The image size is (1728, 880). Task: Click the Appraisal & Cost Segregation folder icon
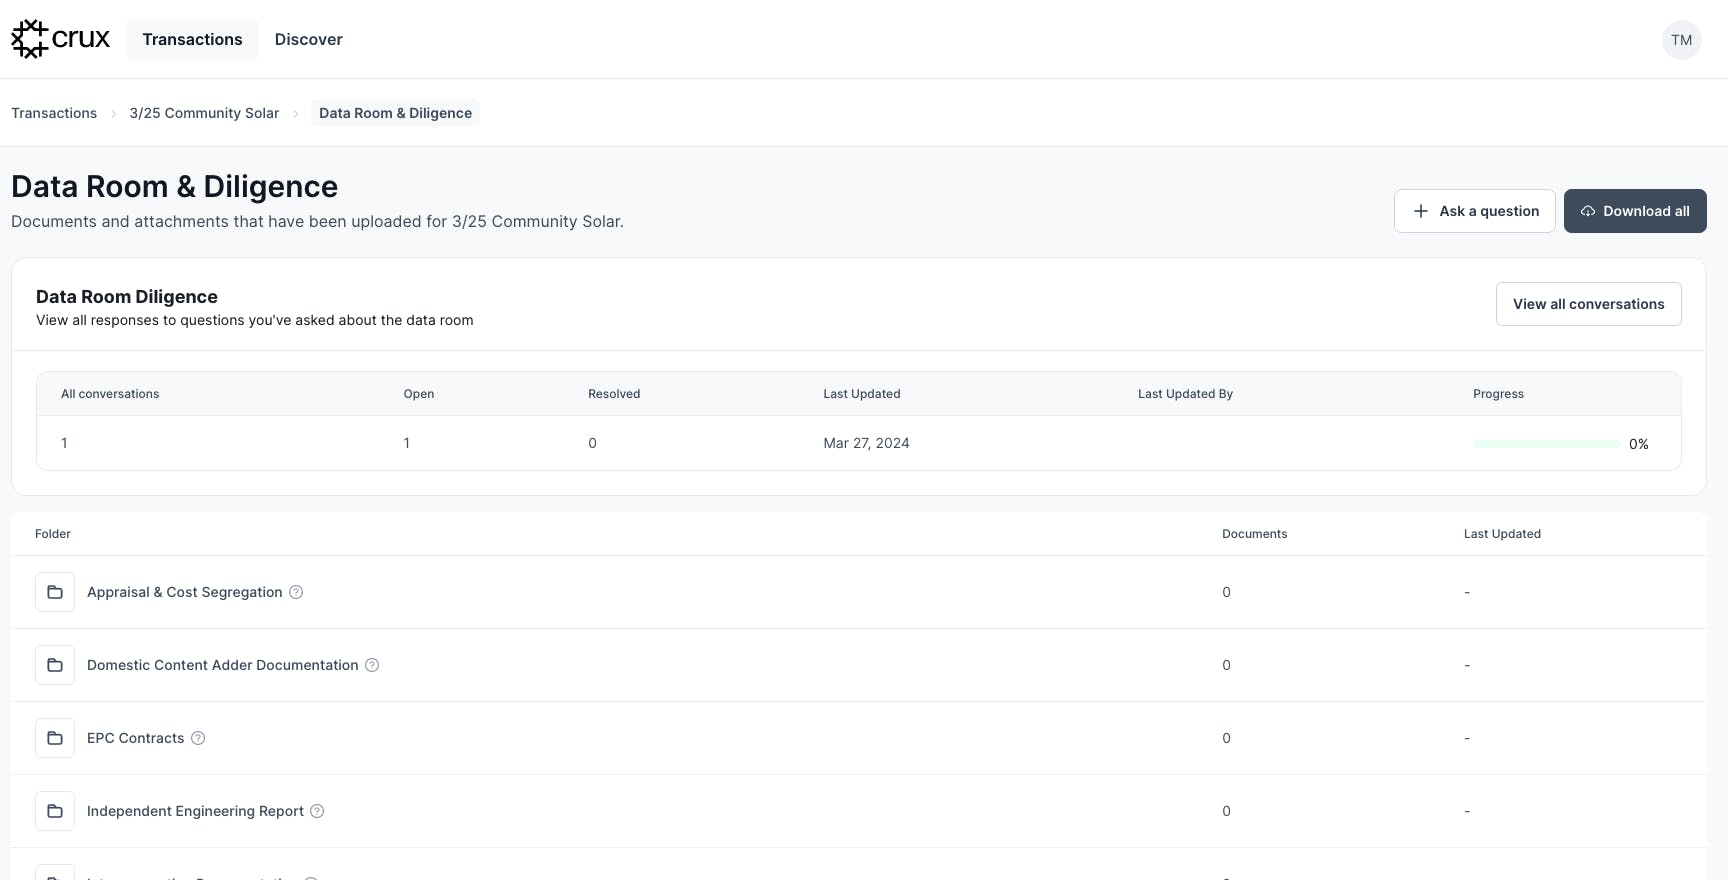55,592
